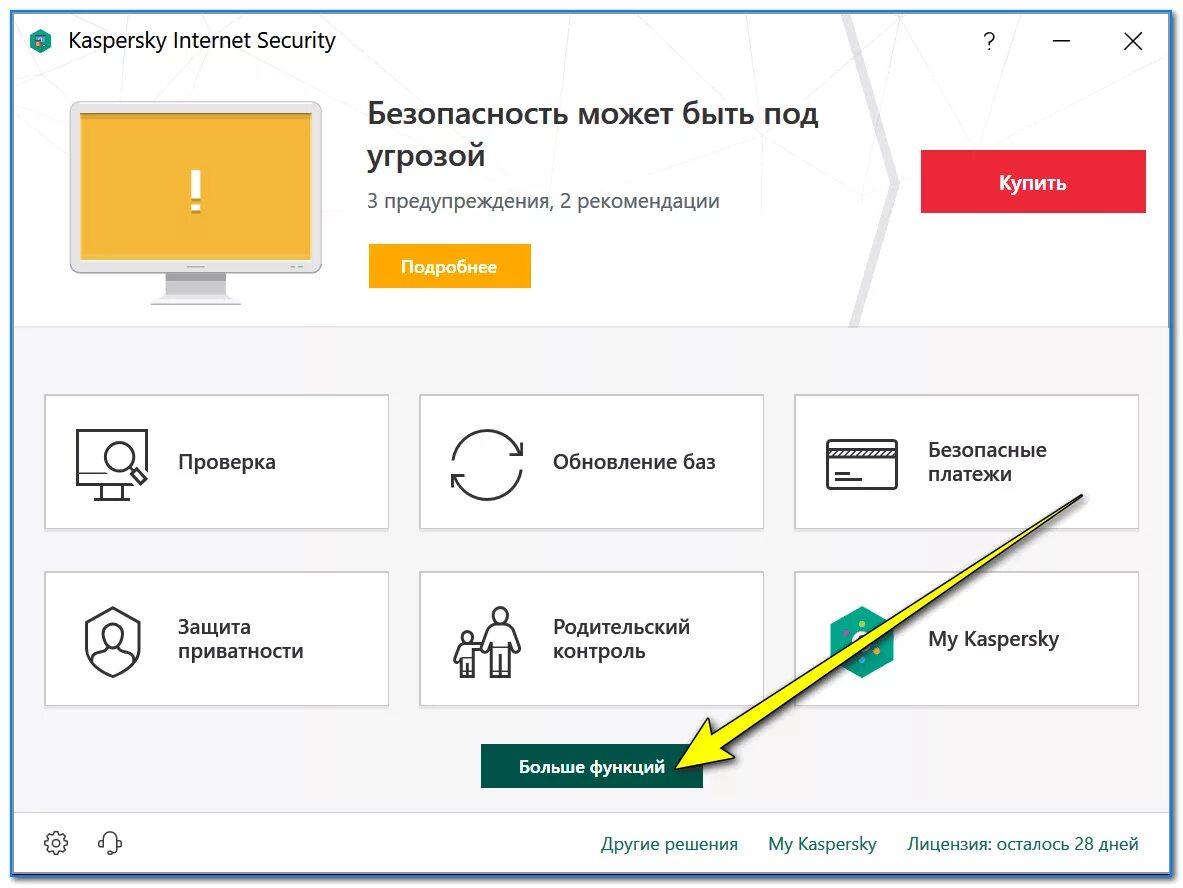Click My Kaspersky link in footer
The width and height of the screenshot is (1183, 888).
[x=822, y=843]
